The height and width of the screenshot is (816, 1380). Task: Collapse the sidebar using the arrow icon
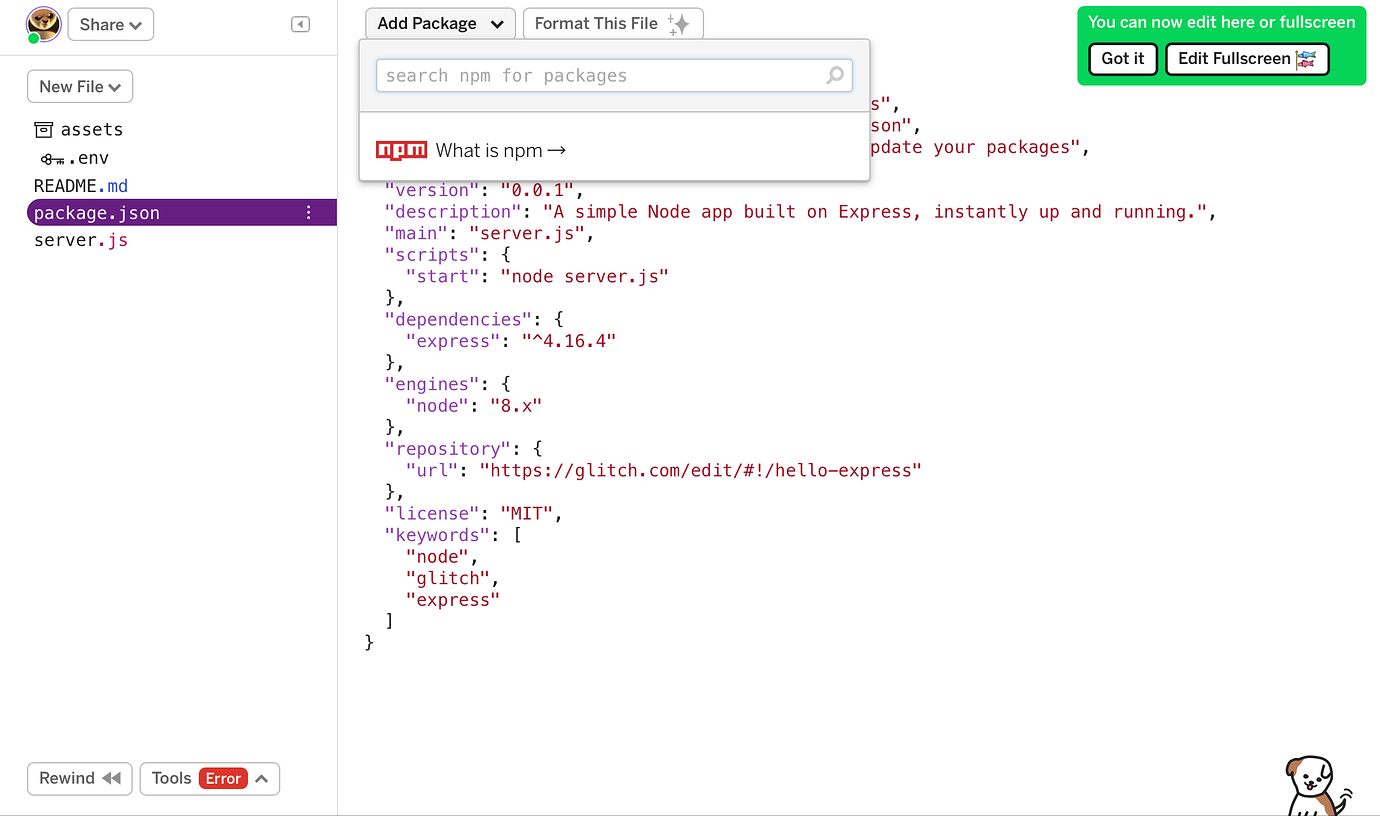tap(300, 24)
